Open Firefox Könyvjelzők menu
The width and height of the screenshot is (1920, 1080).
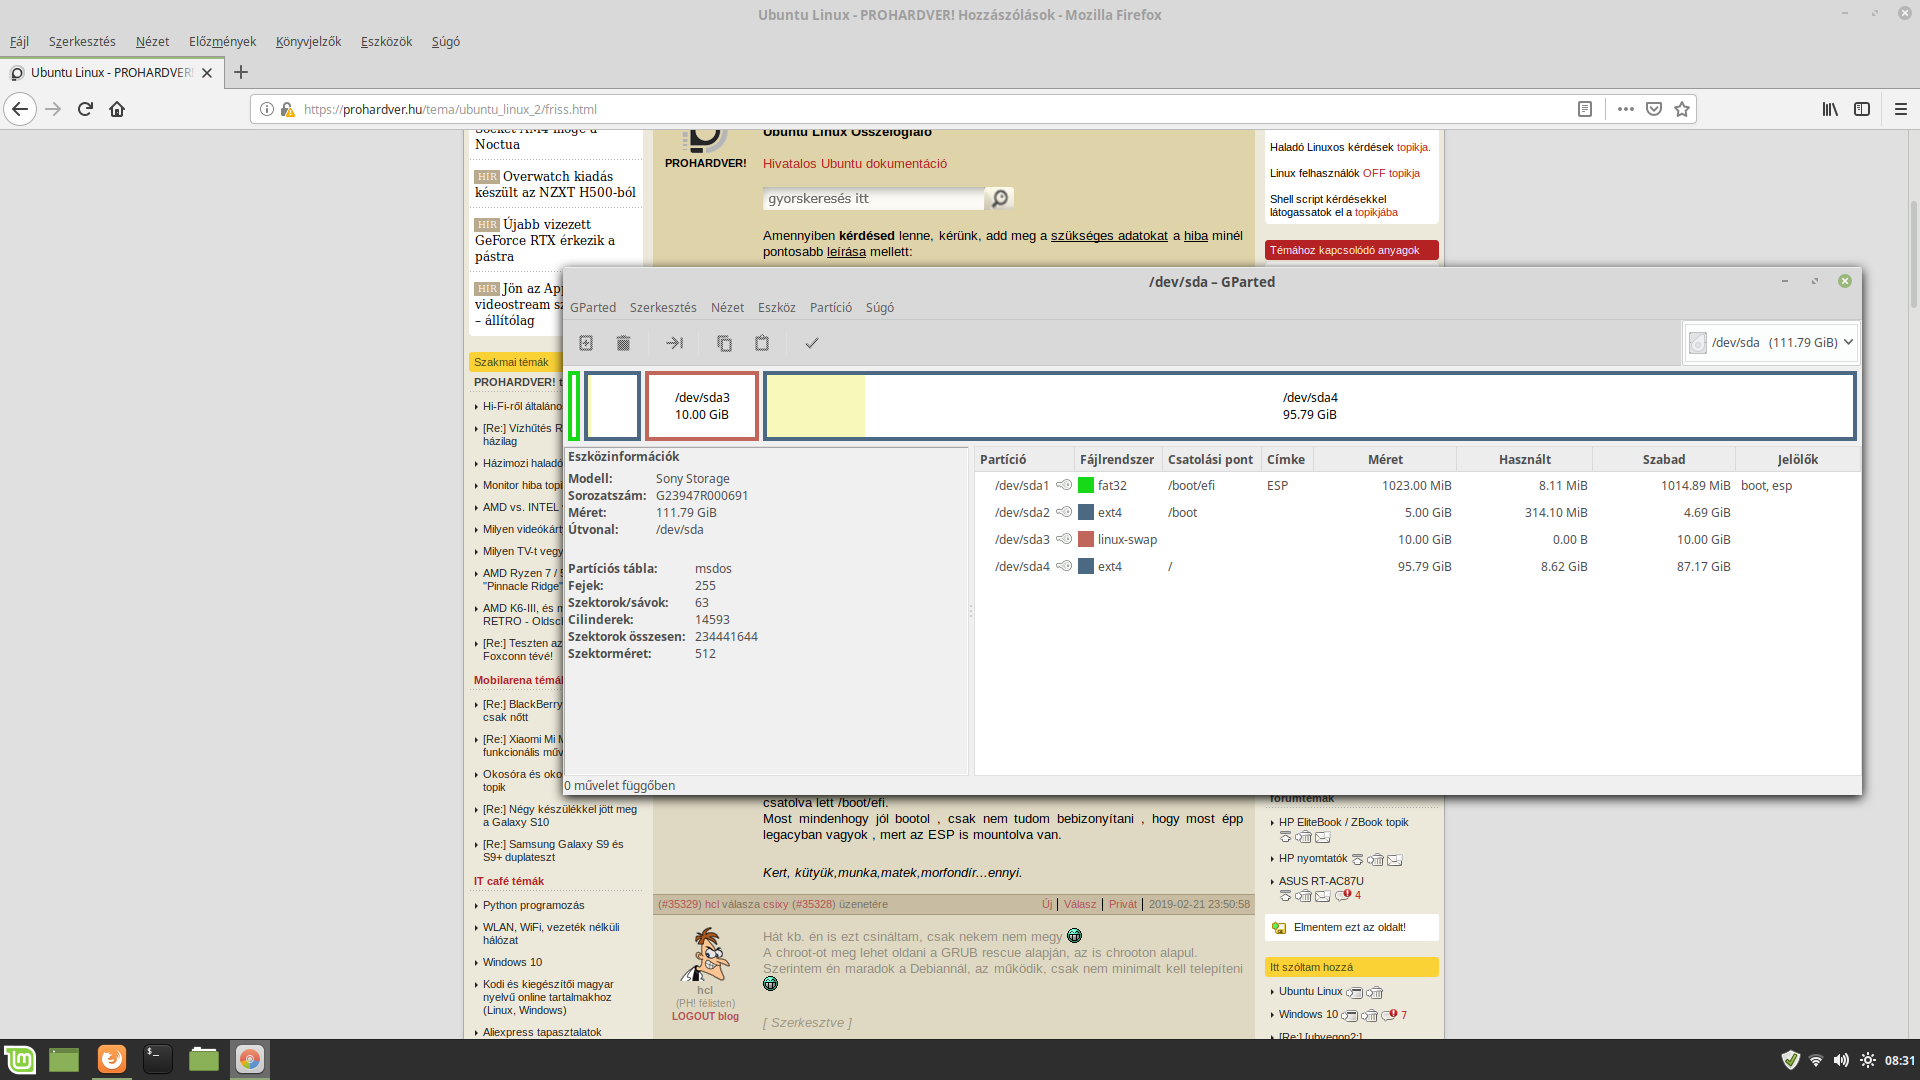pos(308,41)
